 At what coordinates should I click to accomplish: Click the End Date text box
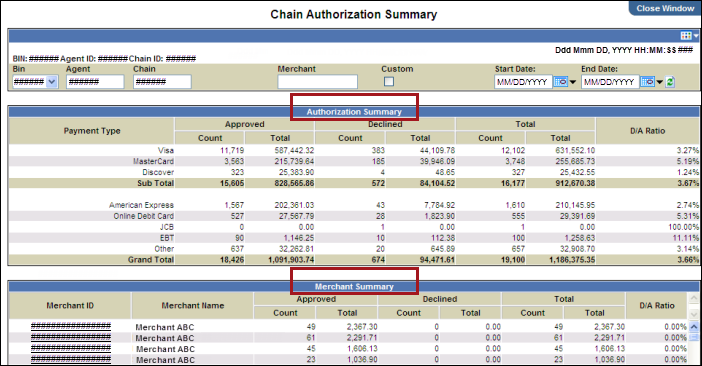[610, 82]
